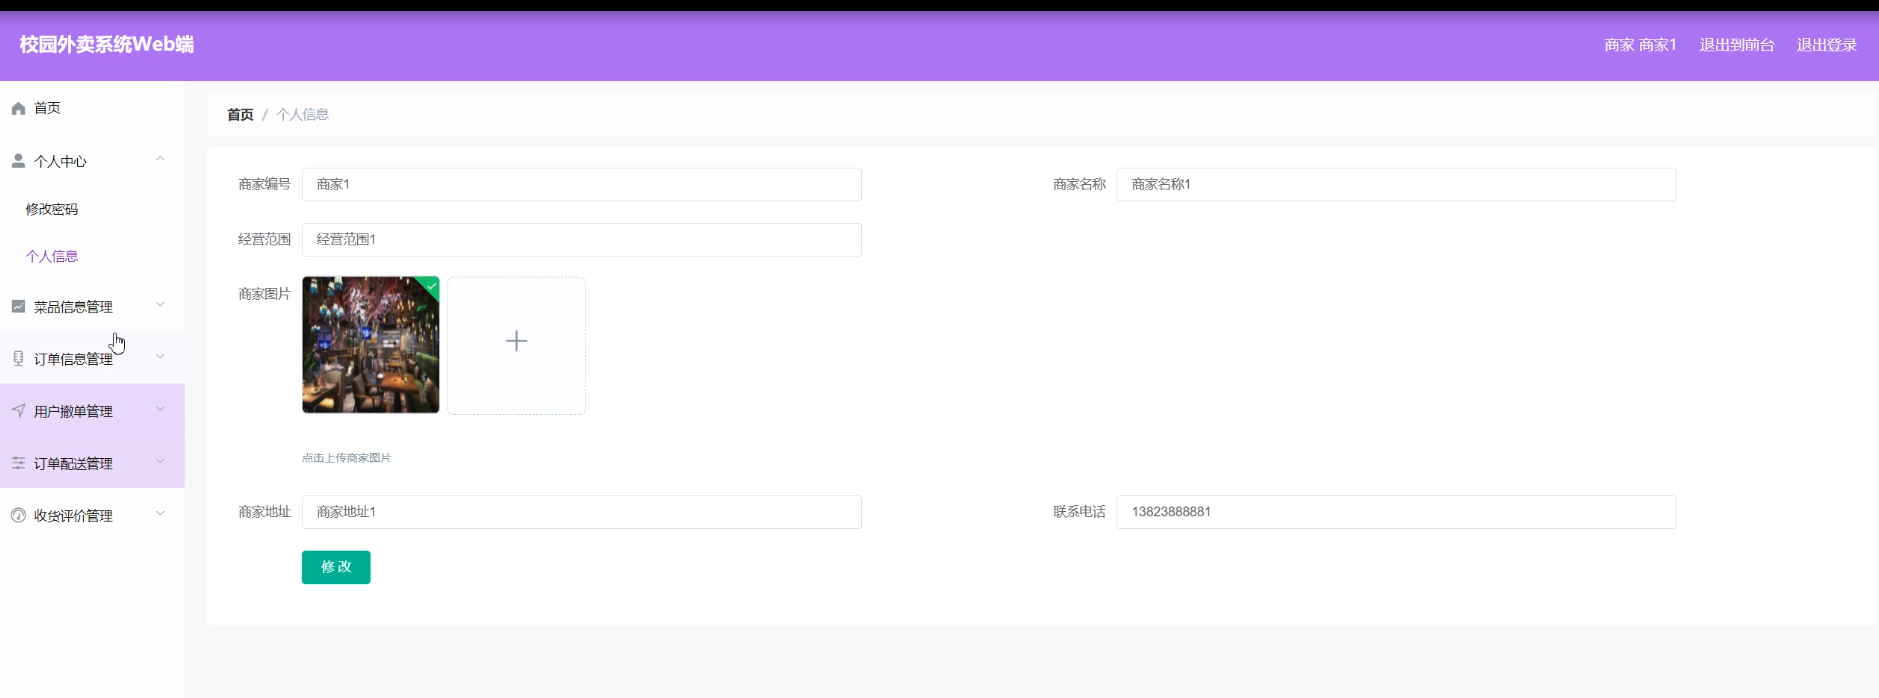Screen dimensions: 1879x698
Task: Expand the 用户撤单管理 chevron
Action: 160,409
